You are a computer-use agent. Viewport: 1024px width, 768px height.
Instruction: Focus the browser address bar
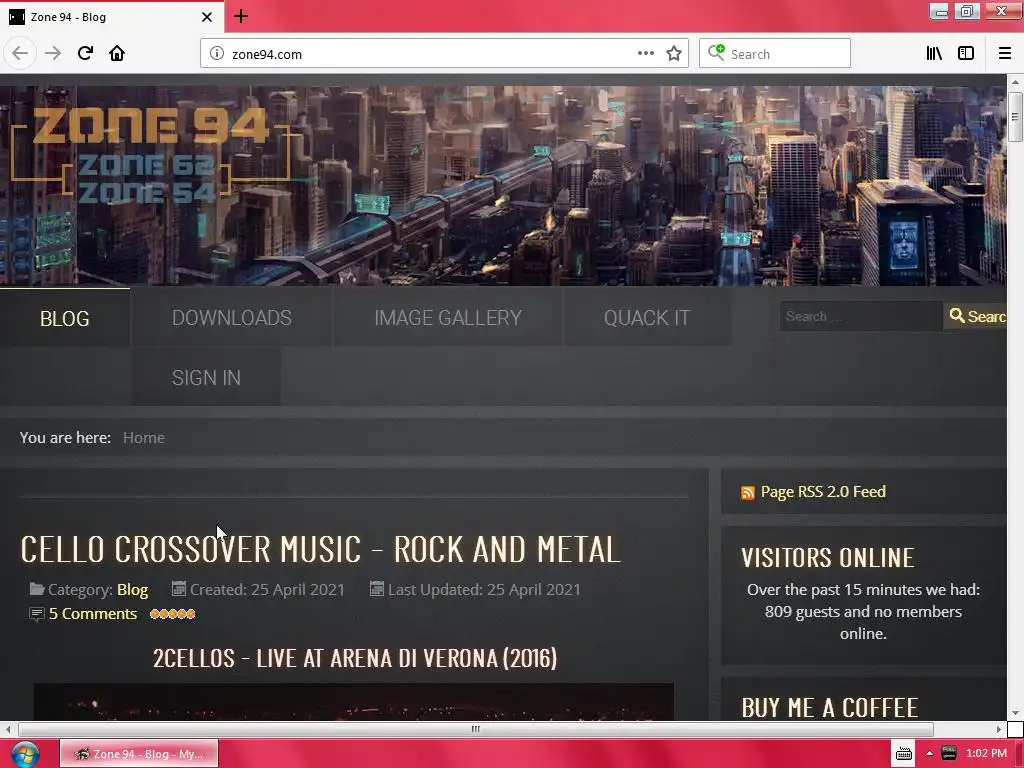[x=431, y=54]
